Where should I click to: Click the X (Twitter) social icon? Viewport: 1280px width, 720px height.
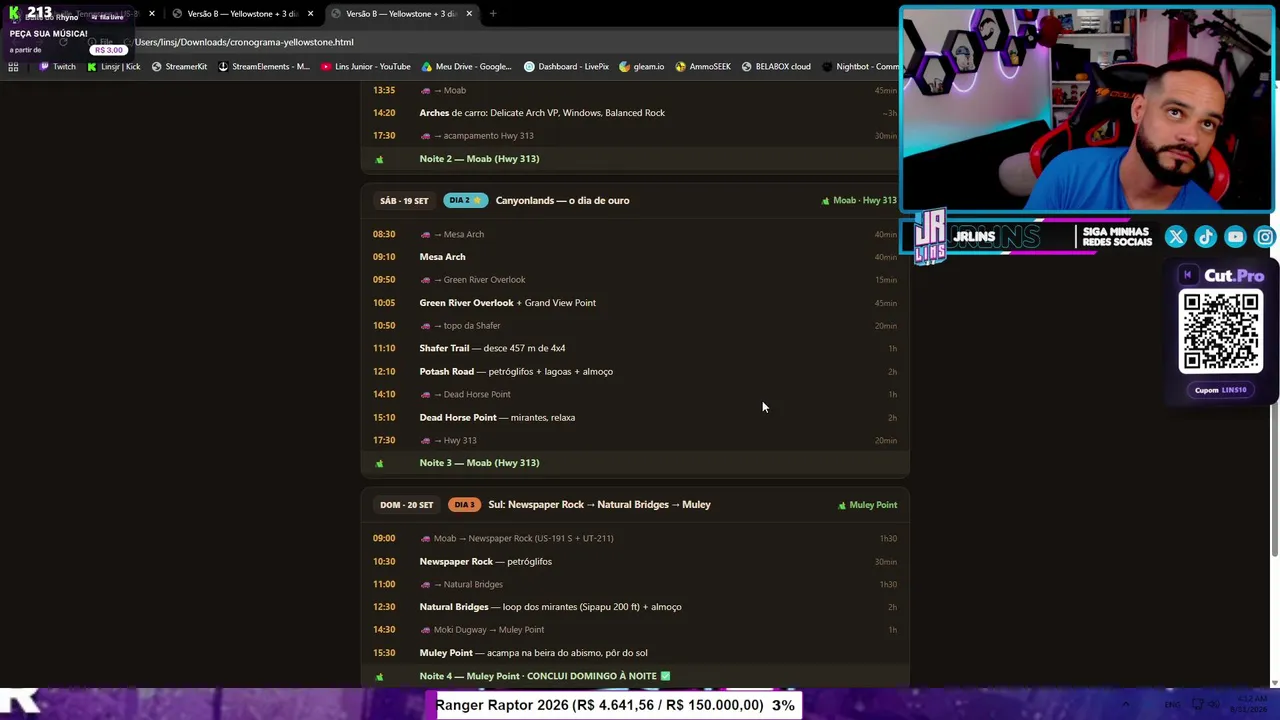click(x=1176, y=237)
